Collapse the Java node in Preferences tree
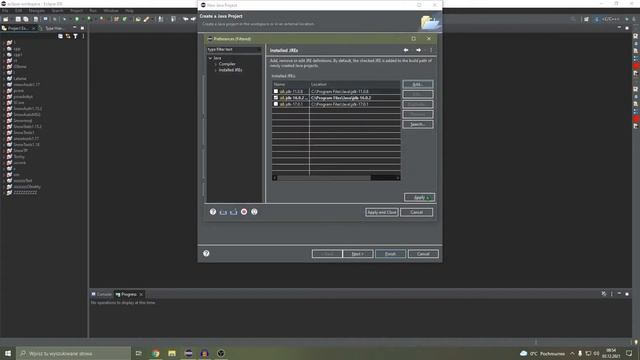Image resolution: width=640 pixels, height=360 pixels. [x=210, y=58]
